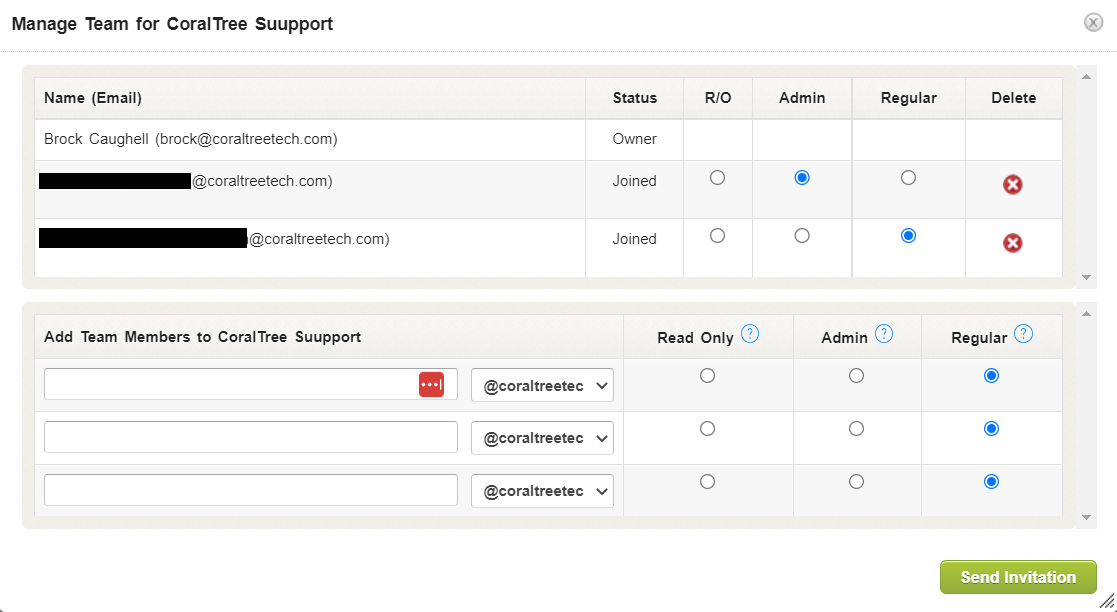This screenshot has width=1117, height=612.
Task: Open domain dropdown in first add-member row
Action: tap(542, 385)
